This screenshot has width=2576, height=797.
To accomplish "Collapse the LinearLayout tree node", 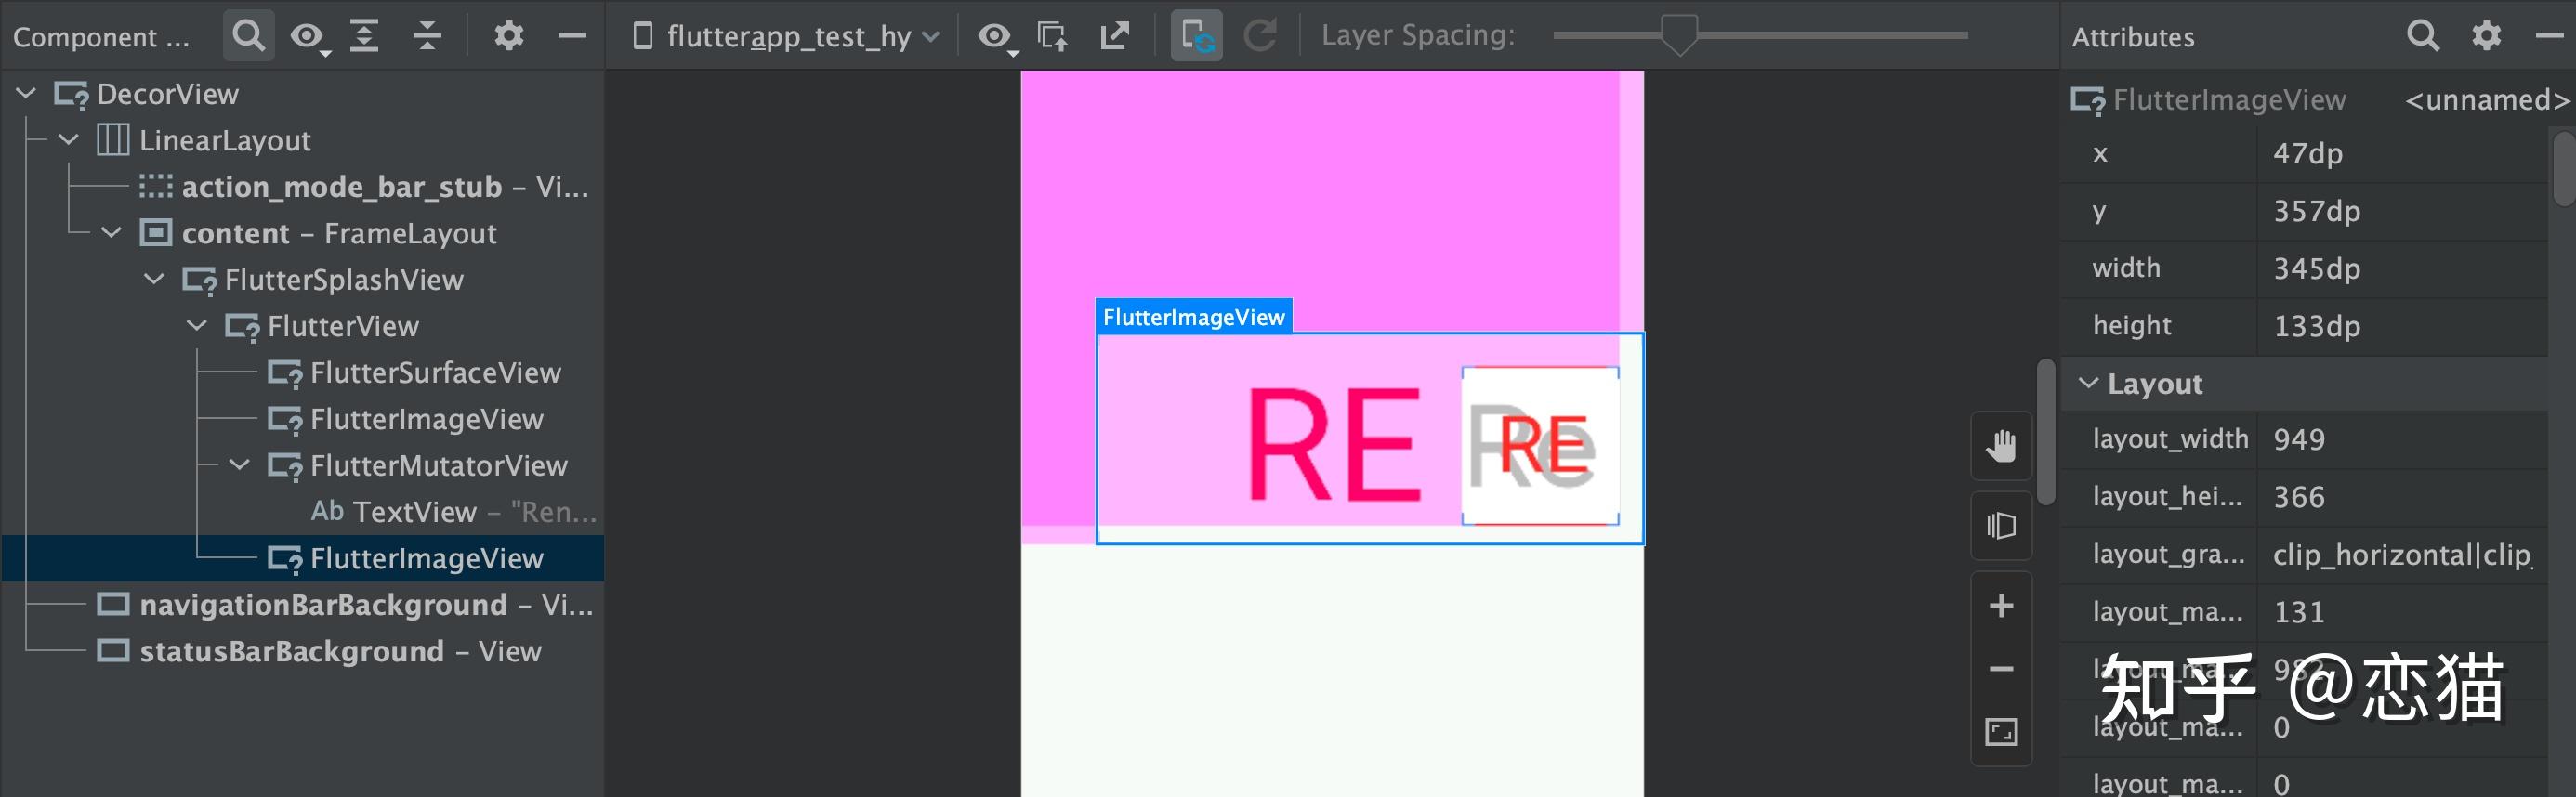I will pos(69,140).
